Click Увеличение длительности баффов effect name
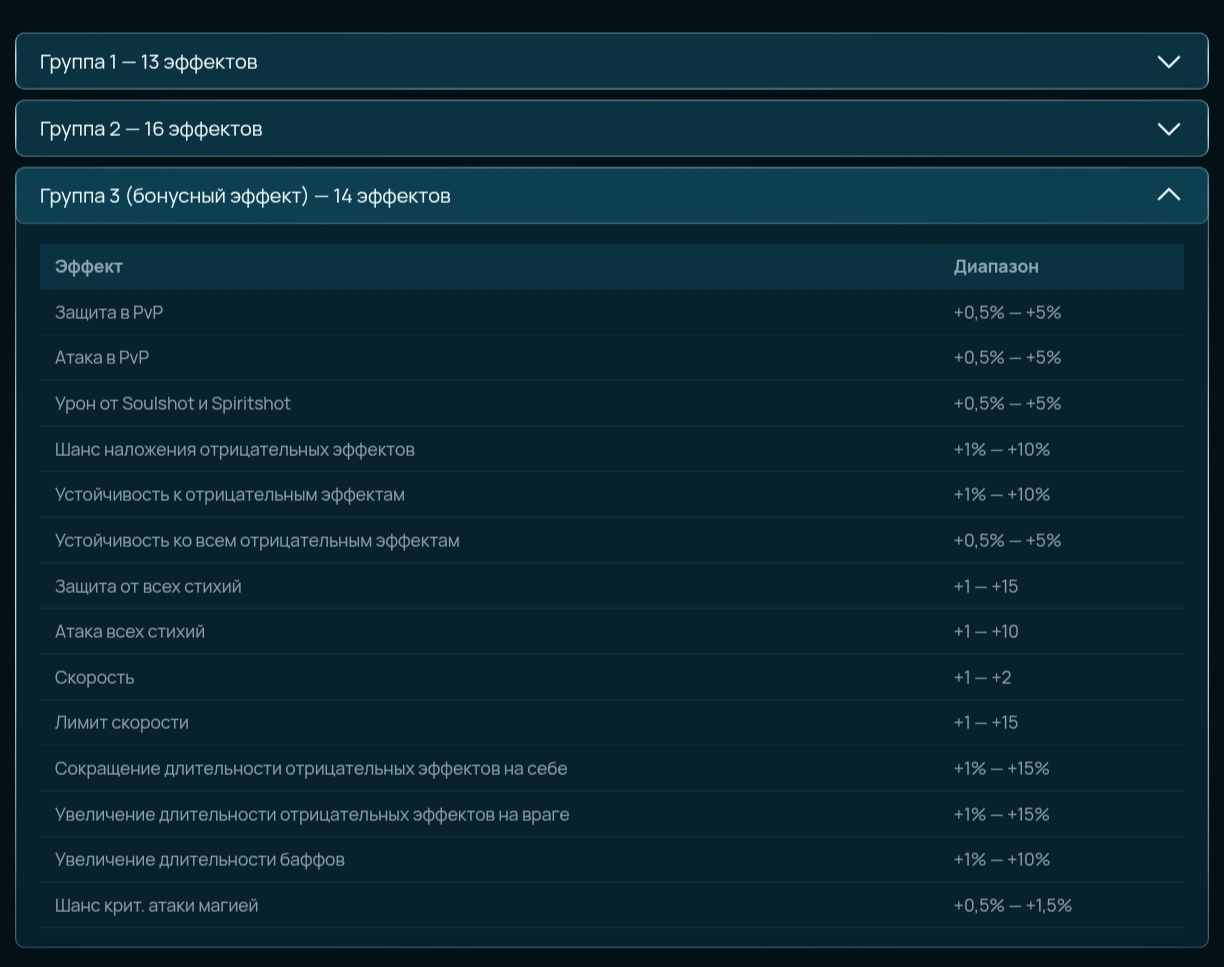The width and height of the screenshot is (1224, 967). click(x=200, y=859)
